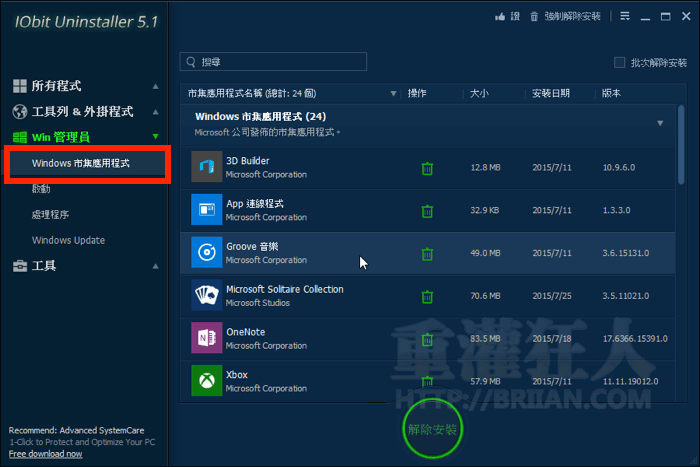Open Windows Update in the sidebar
The width and height of the screenshot is (700, 467).
click(x=68, y=240)
